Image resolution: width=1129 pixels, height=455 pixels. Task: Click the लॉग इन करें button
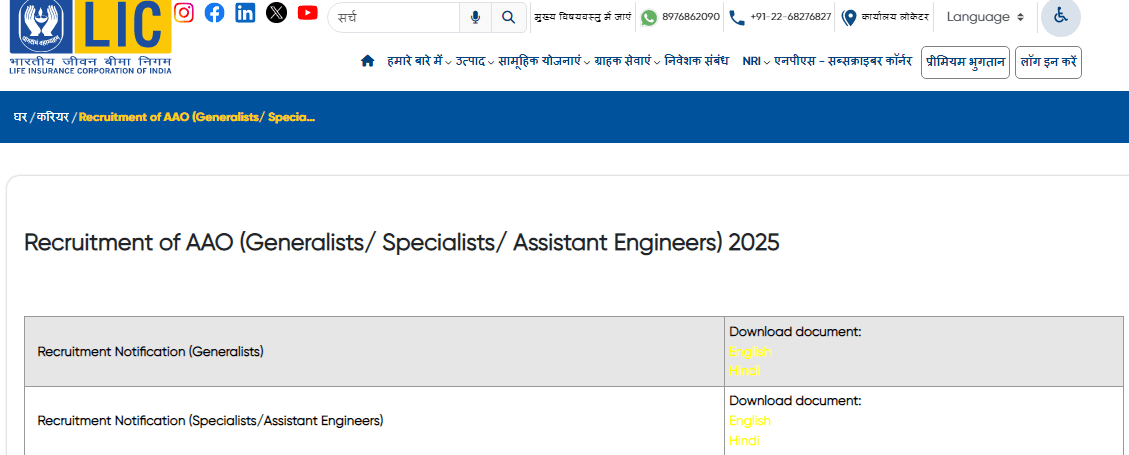(1048, 63)
